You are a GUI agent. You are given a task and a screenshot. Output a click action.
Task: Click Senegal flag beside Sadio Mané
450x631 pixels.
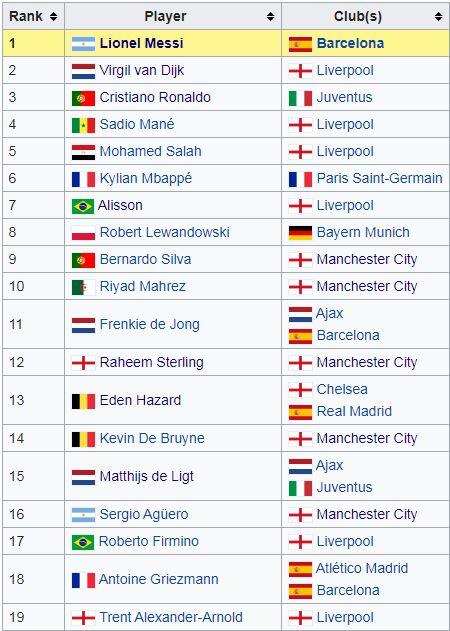pos(83,125)
